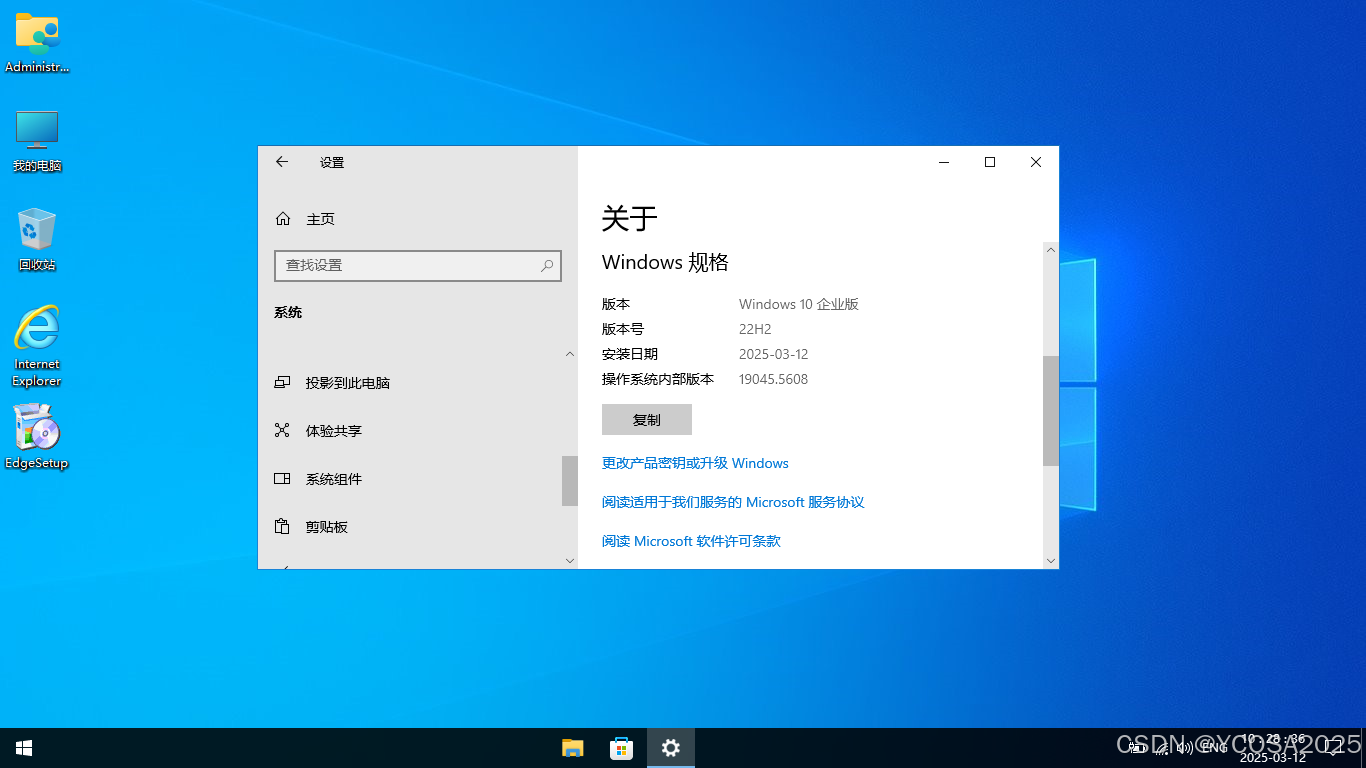Click the Windows 10 企业版 value
This screenshot has width=1366, height=768.
(799, 304)
